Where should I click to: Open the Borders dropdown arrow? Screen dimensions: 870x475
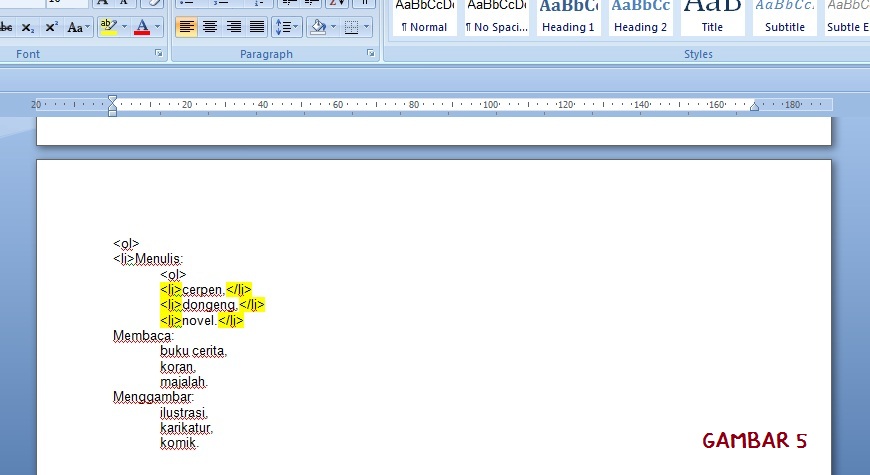click(366, 27)
